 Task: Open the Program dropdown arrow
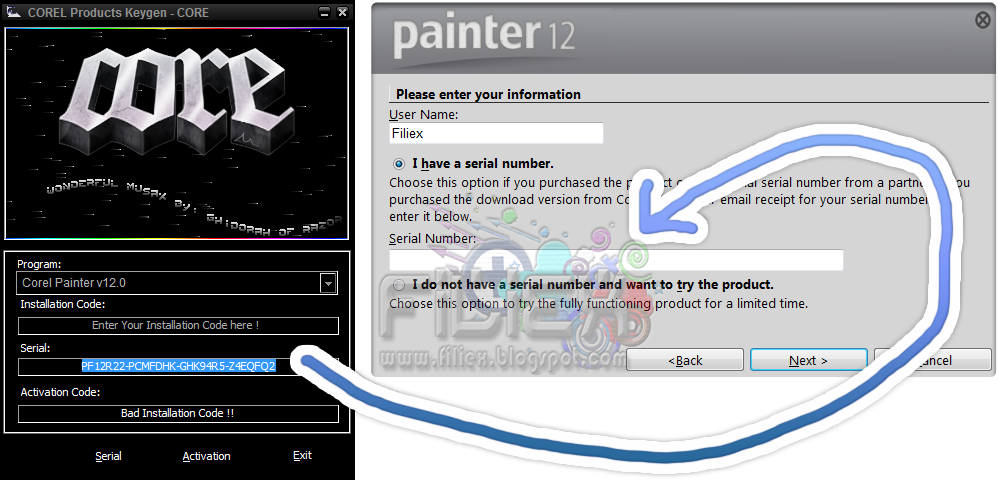tap(328, 283)
